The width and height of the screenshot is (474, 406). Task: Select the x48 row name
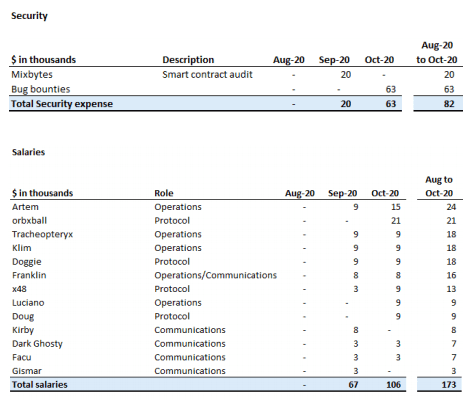[19, 289]
